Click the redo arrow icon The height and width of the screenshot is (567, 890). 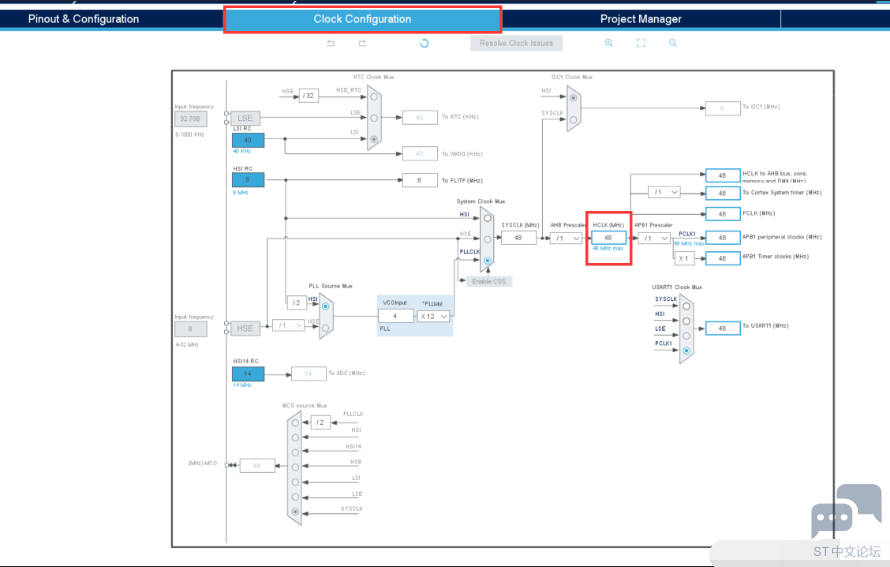(x=362, y=43)
